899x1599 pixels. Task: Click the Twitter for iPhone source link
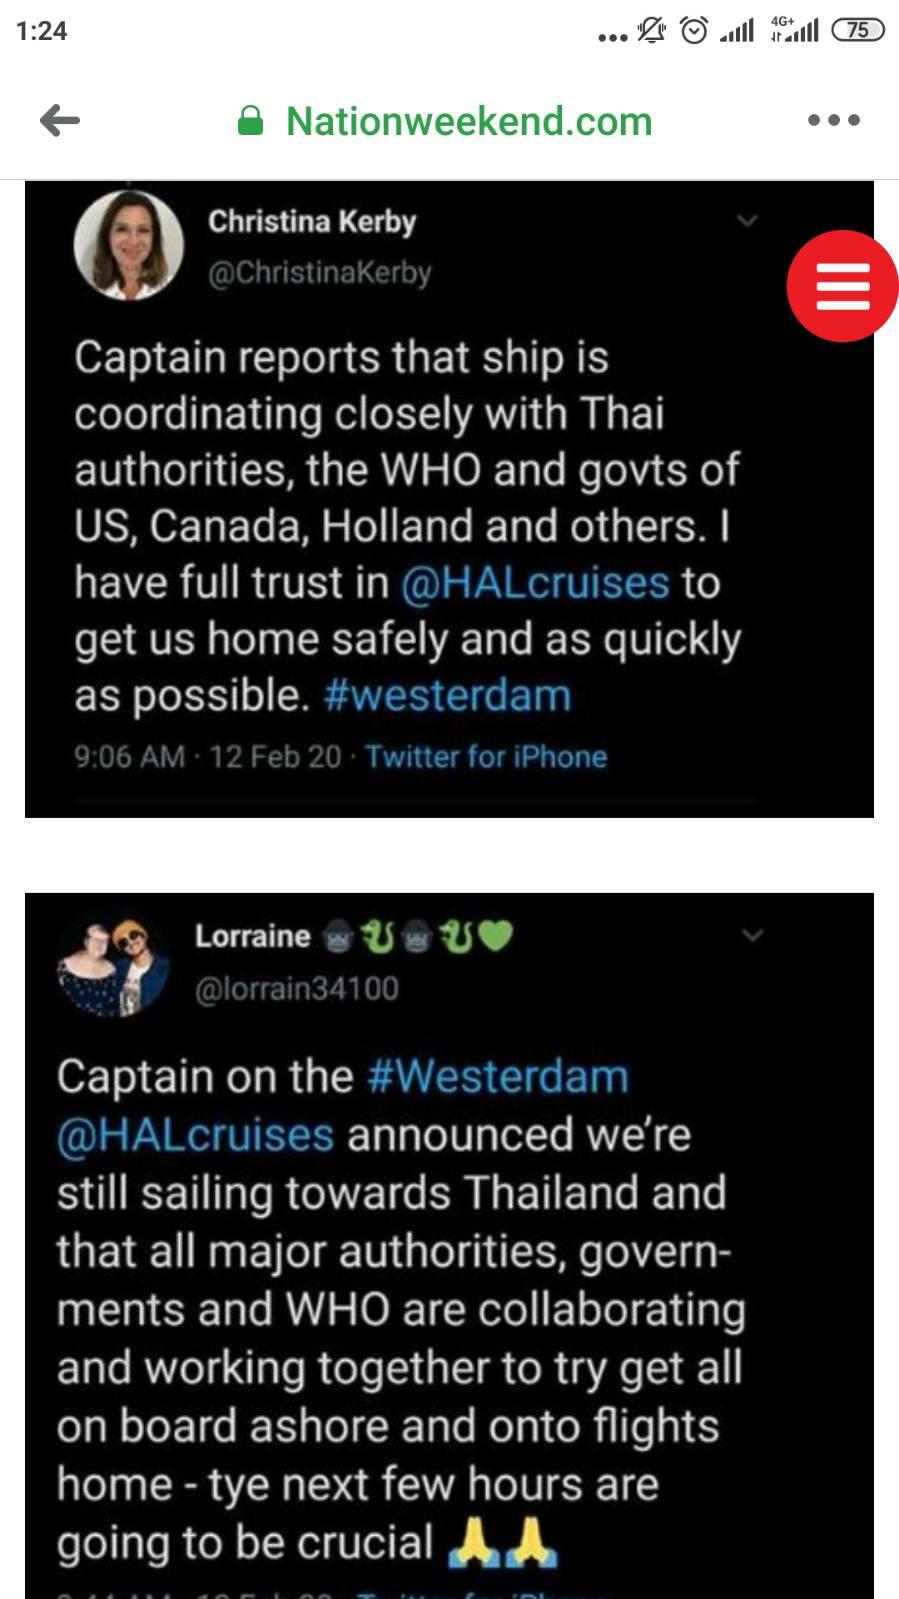pyautogui.click(x=486, y=757)
